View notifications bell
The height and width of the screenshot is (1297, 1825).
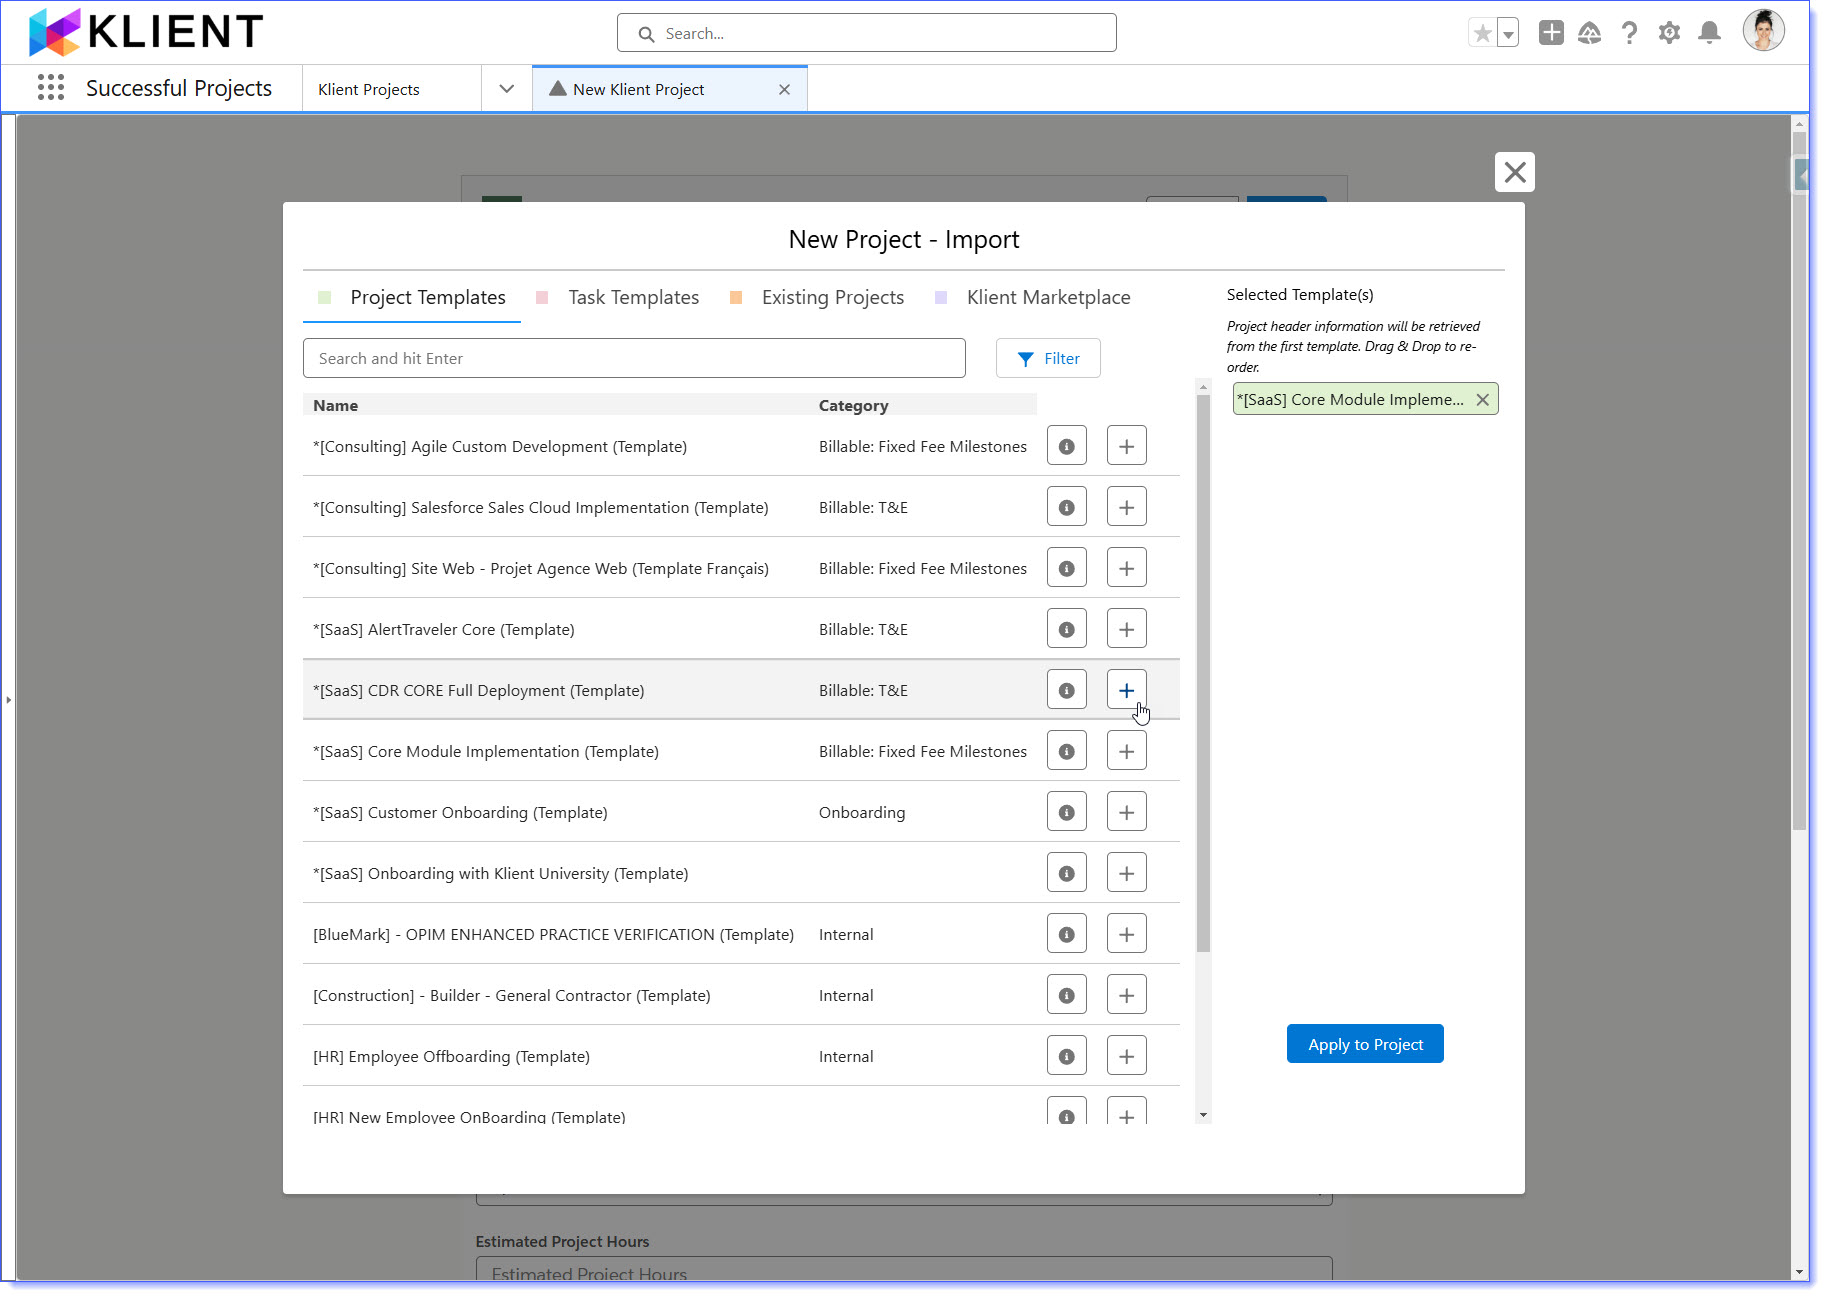1709,33
